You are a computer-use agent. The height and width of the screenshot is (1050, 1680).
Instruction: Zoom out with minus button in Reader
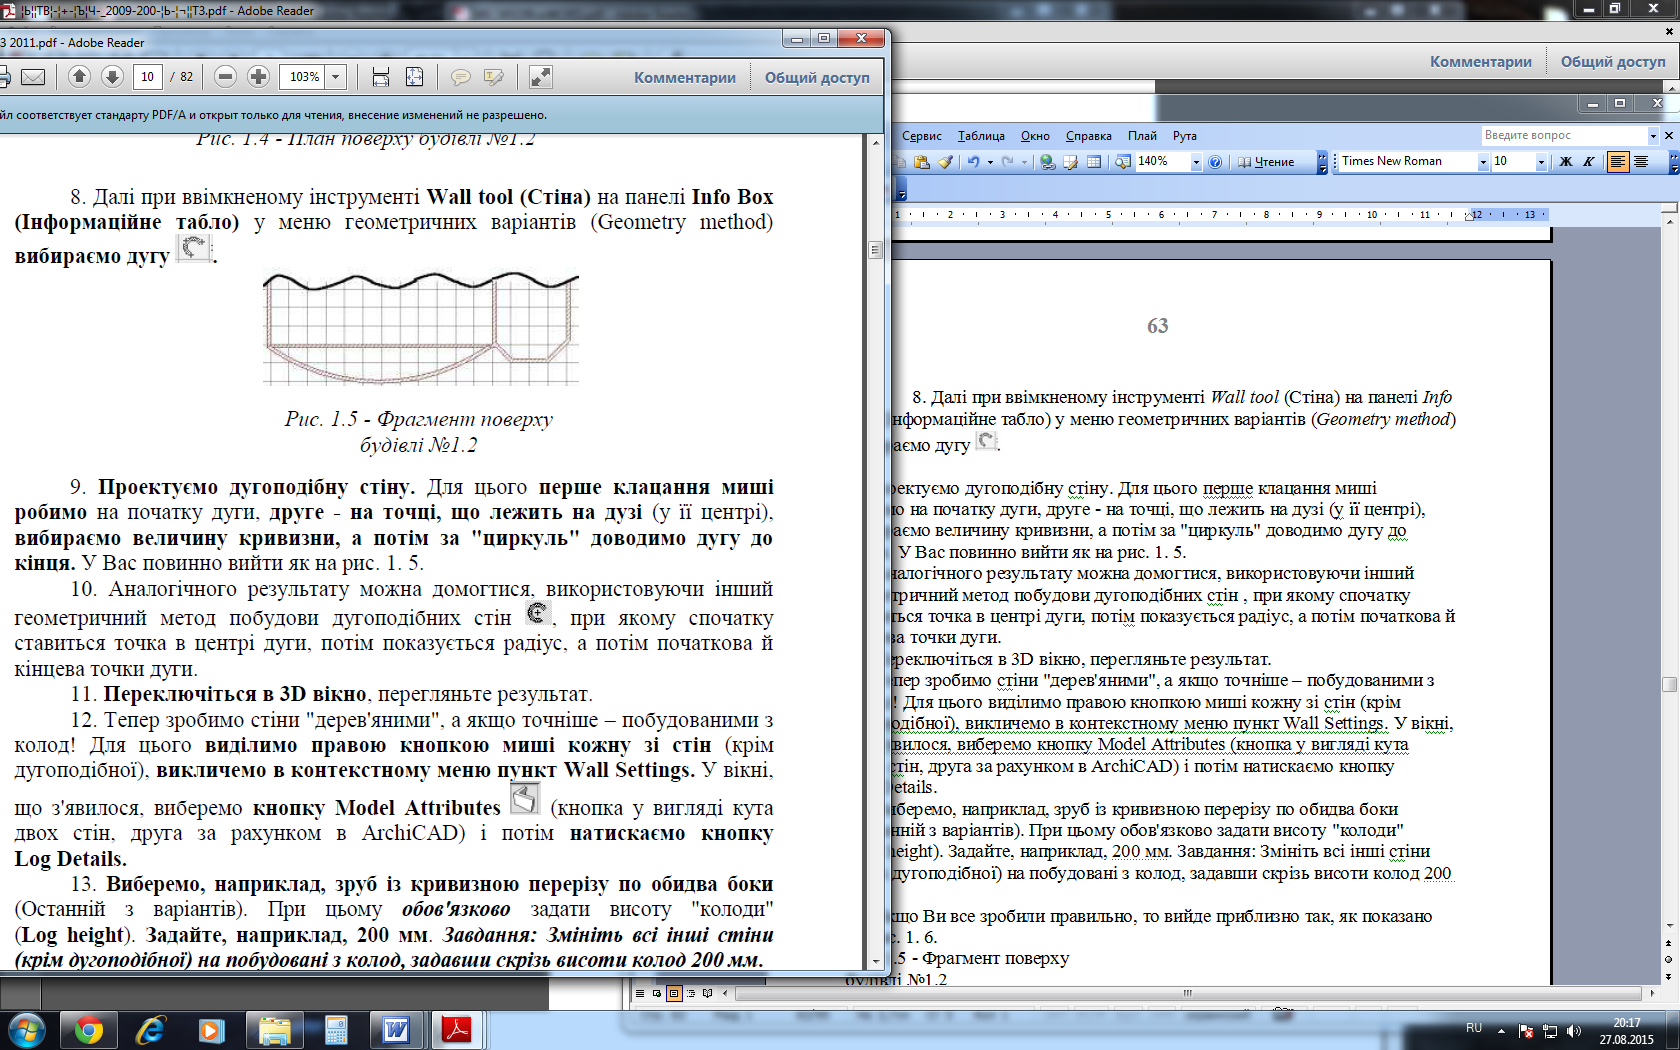[x=226, y=77]
